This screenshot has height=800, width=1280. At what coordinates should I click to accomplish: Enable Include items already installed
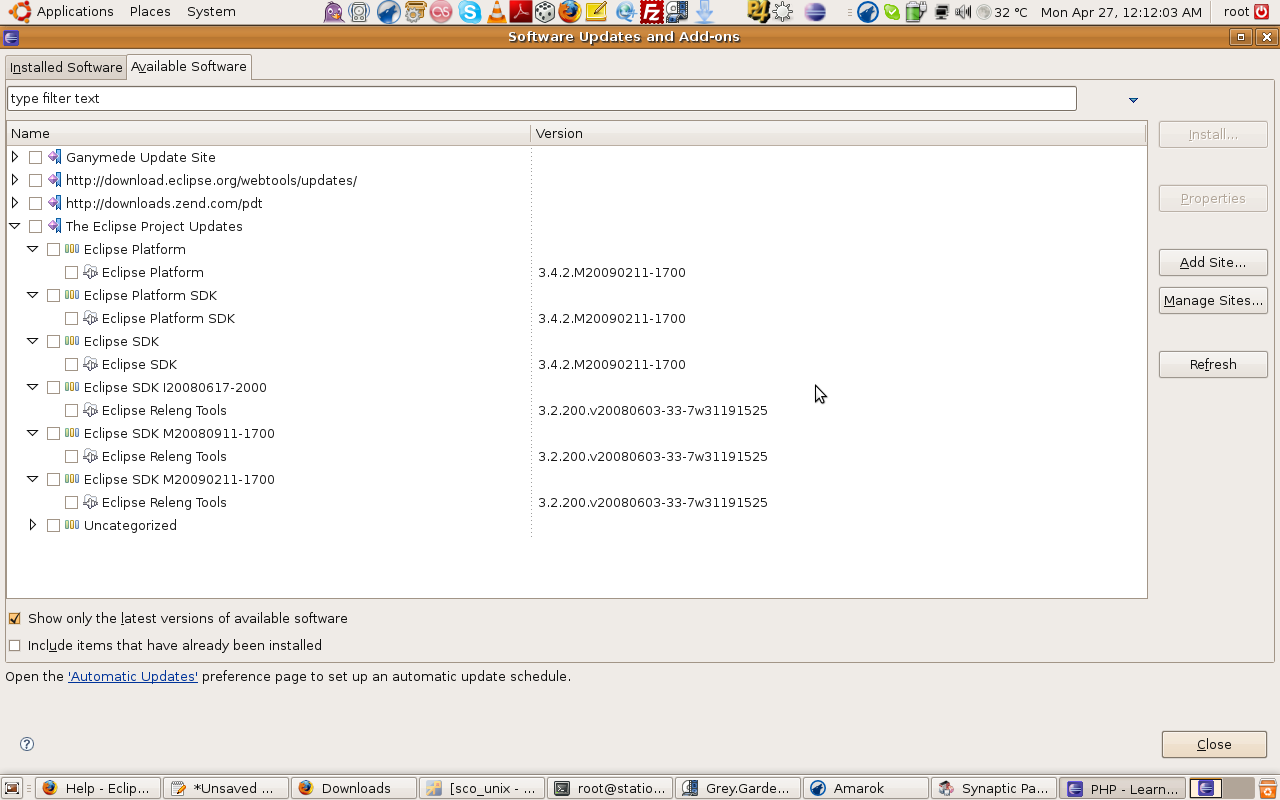pos(14,645)
